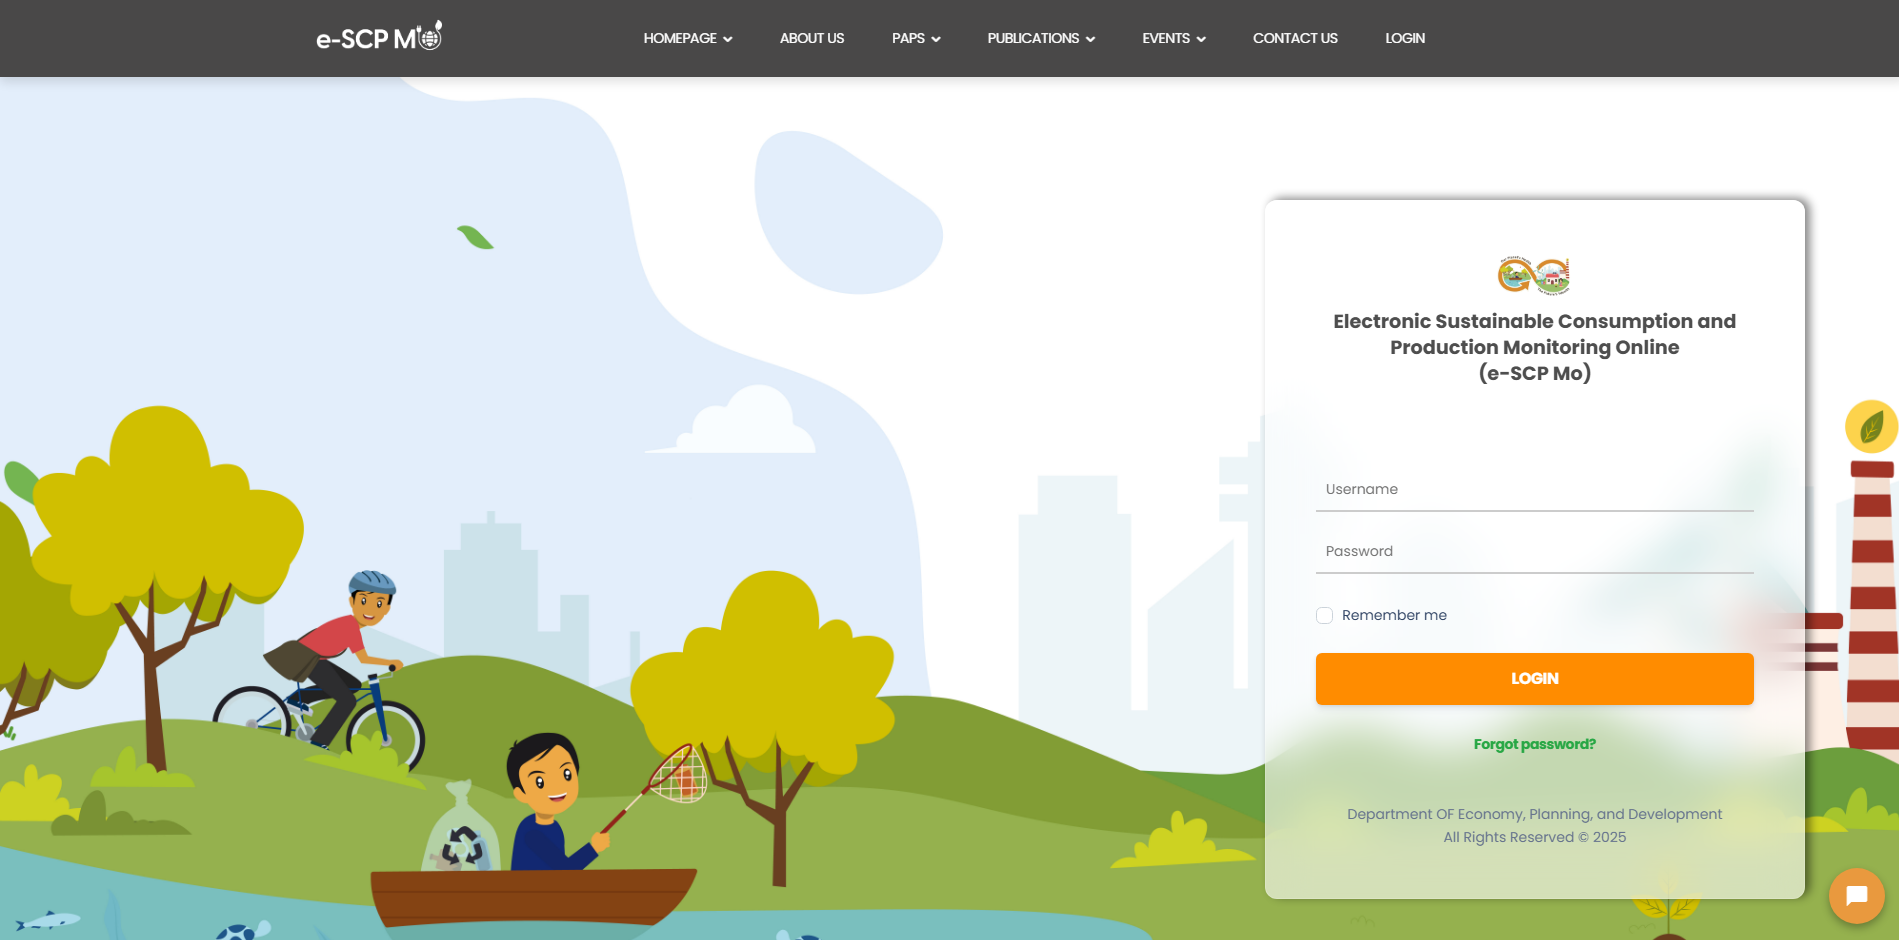Open the Contact Us menu item
The height and width of the screenshot is (940, 1899).
coord(1294,38)
